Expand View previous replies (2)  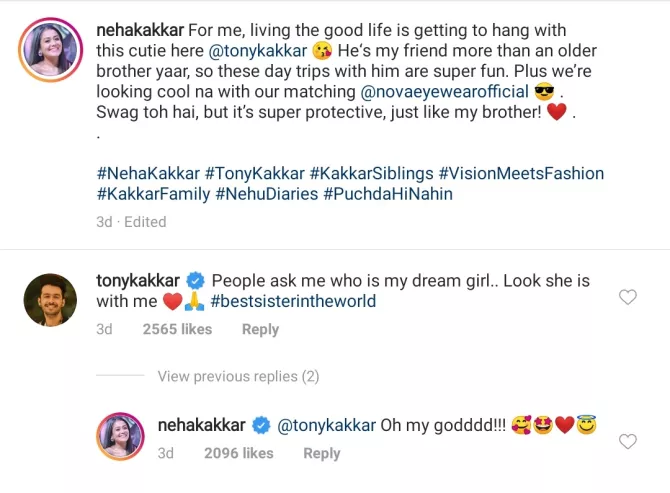(x=238, y=376)
